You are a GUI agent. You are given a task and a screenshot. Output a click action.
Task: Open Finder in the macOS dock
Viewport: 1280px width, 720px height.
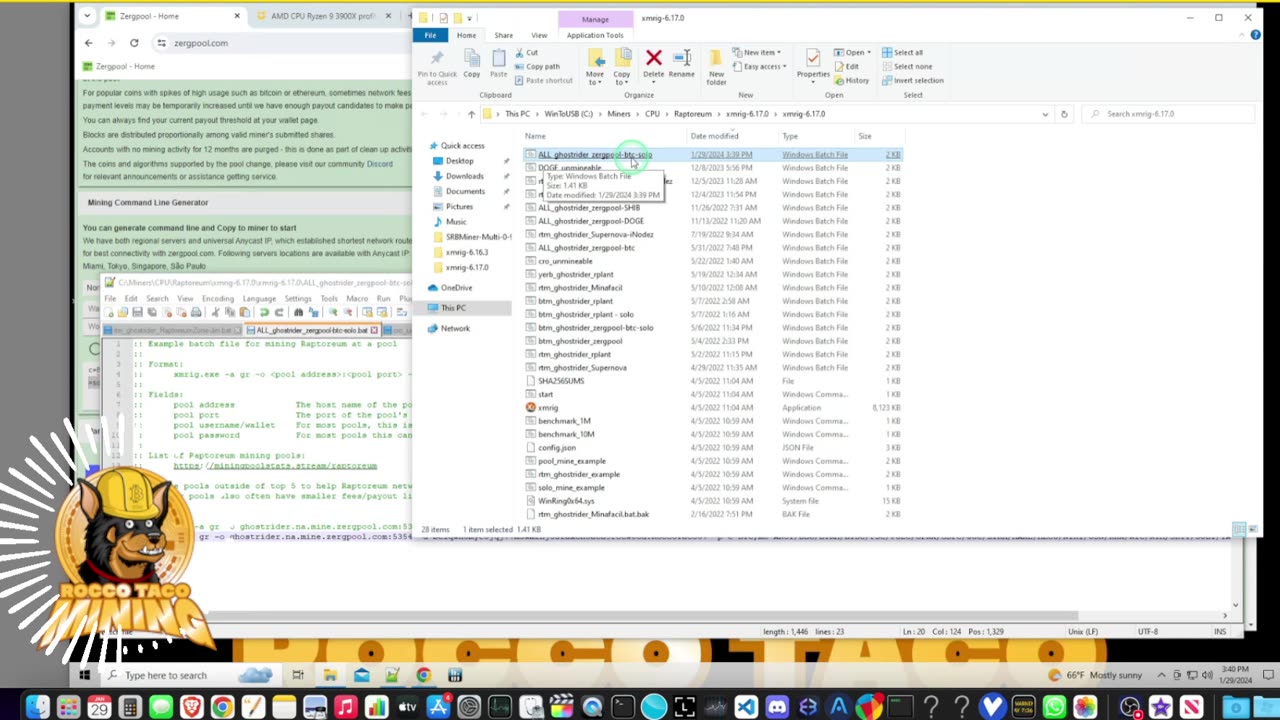tap(37, 708)
